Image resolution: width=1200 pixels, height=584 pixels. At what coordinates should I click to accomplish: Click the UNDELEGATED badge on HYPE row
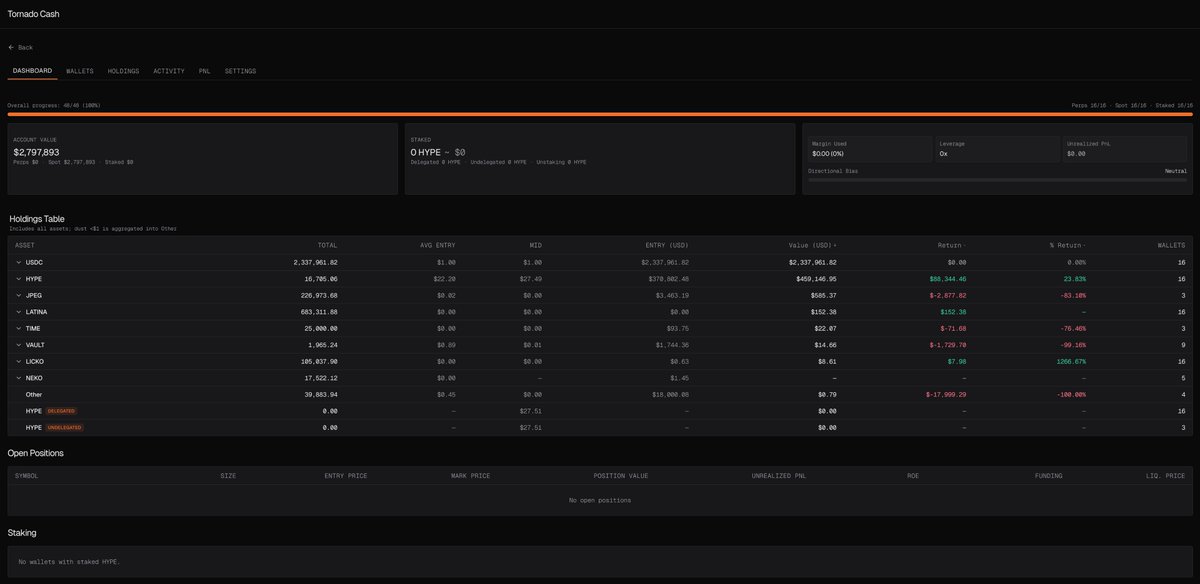(x=64, y=427)
